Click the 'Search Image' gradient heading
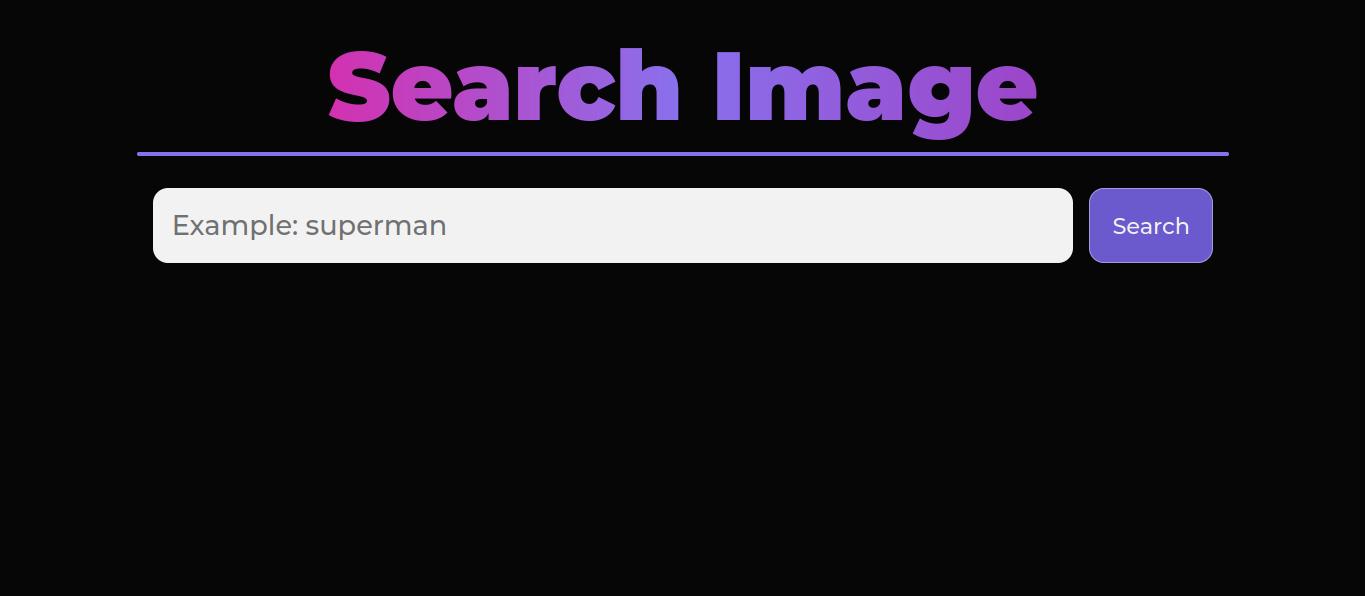 coord(682,90)
